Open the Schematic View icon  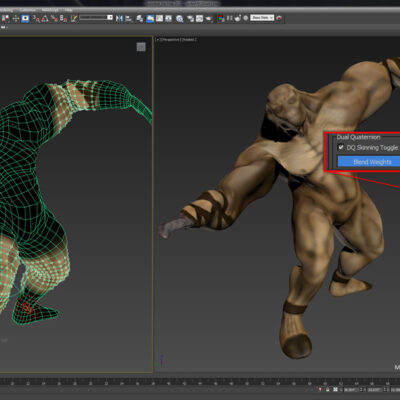pos(169,18)
